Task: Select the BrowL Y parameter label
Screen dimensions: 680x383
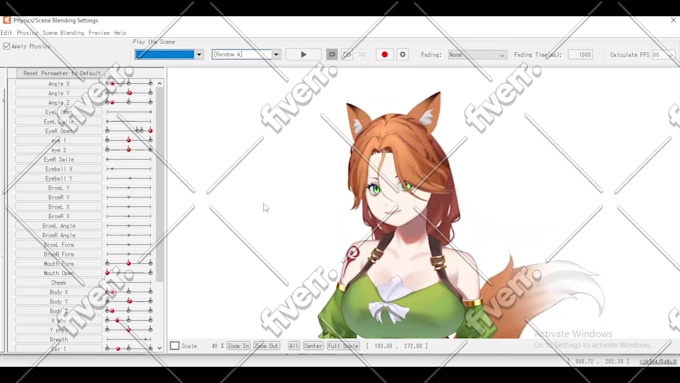Action: pyautogui.click(x=59, y=188)
